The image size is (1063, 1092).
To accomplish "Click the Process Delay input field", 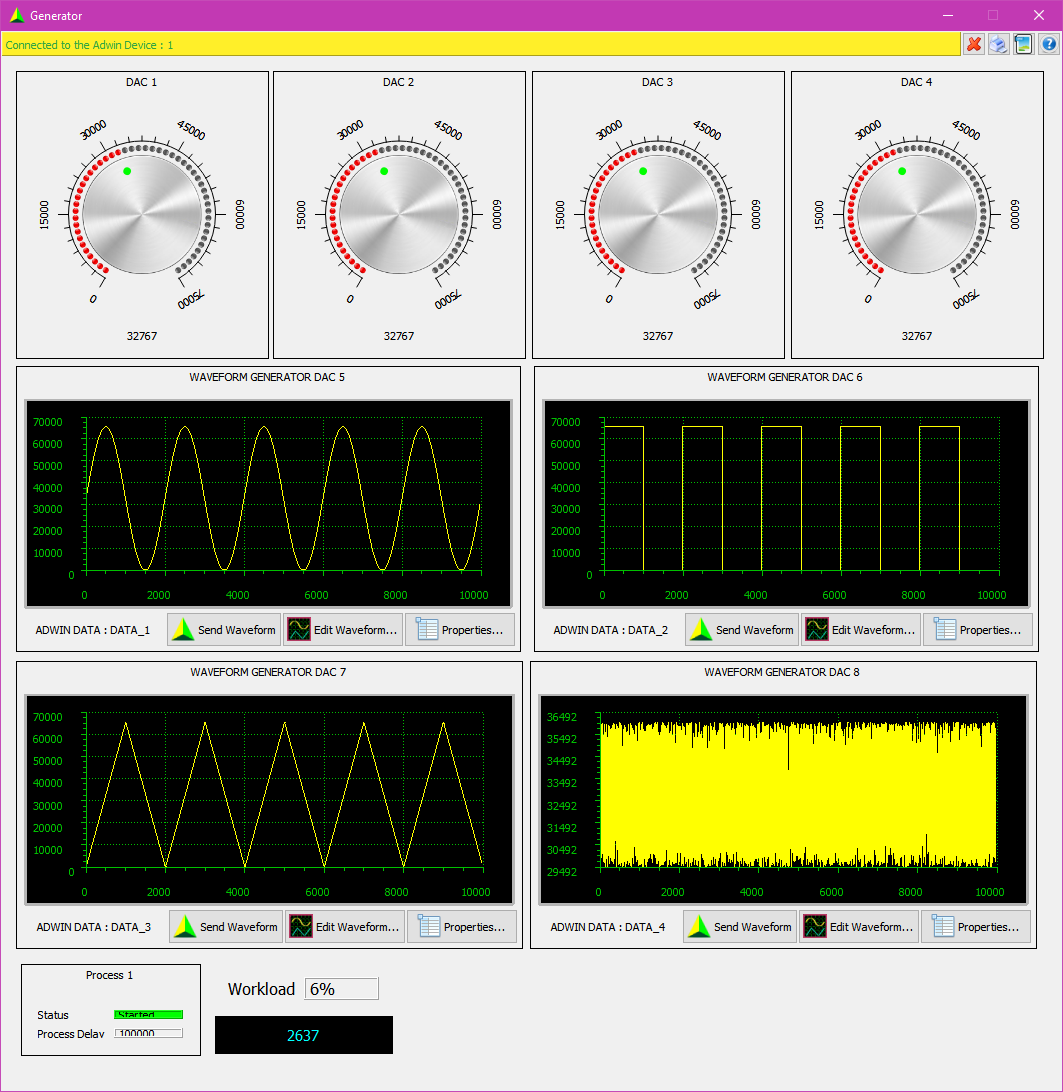I will pyautogui.click(x=149, y=1034).
